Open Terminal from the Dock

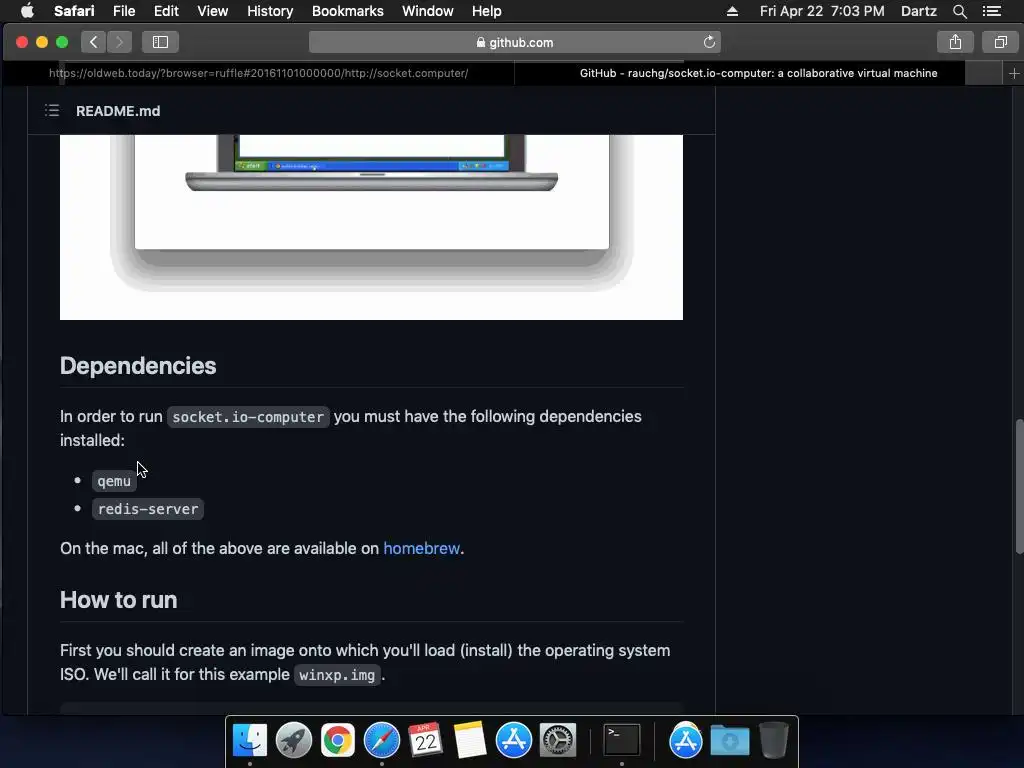(x=622, y=740)
